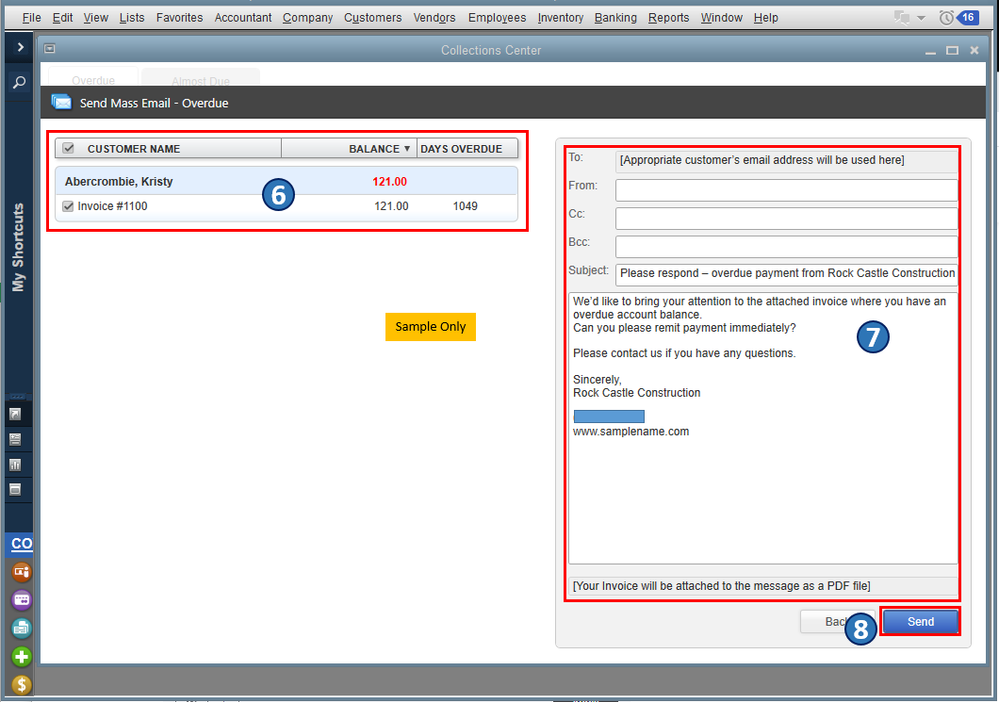
Task: Select the shortcut arrow sidebar icon
Action: click(x=15, y=414)
